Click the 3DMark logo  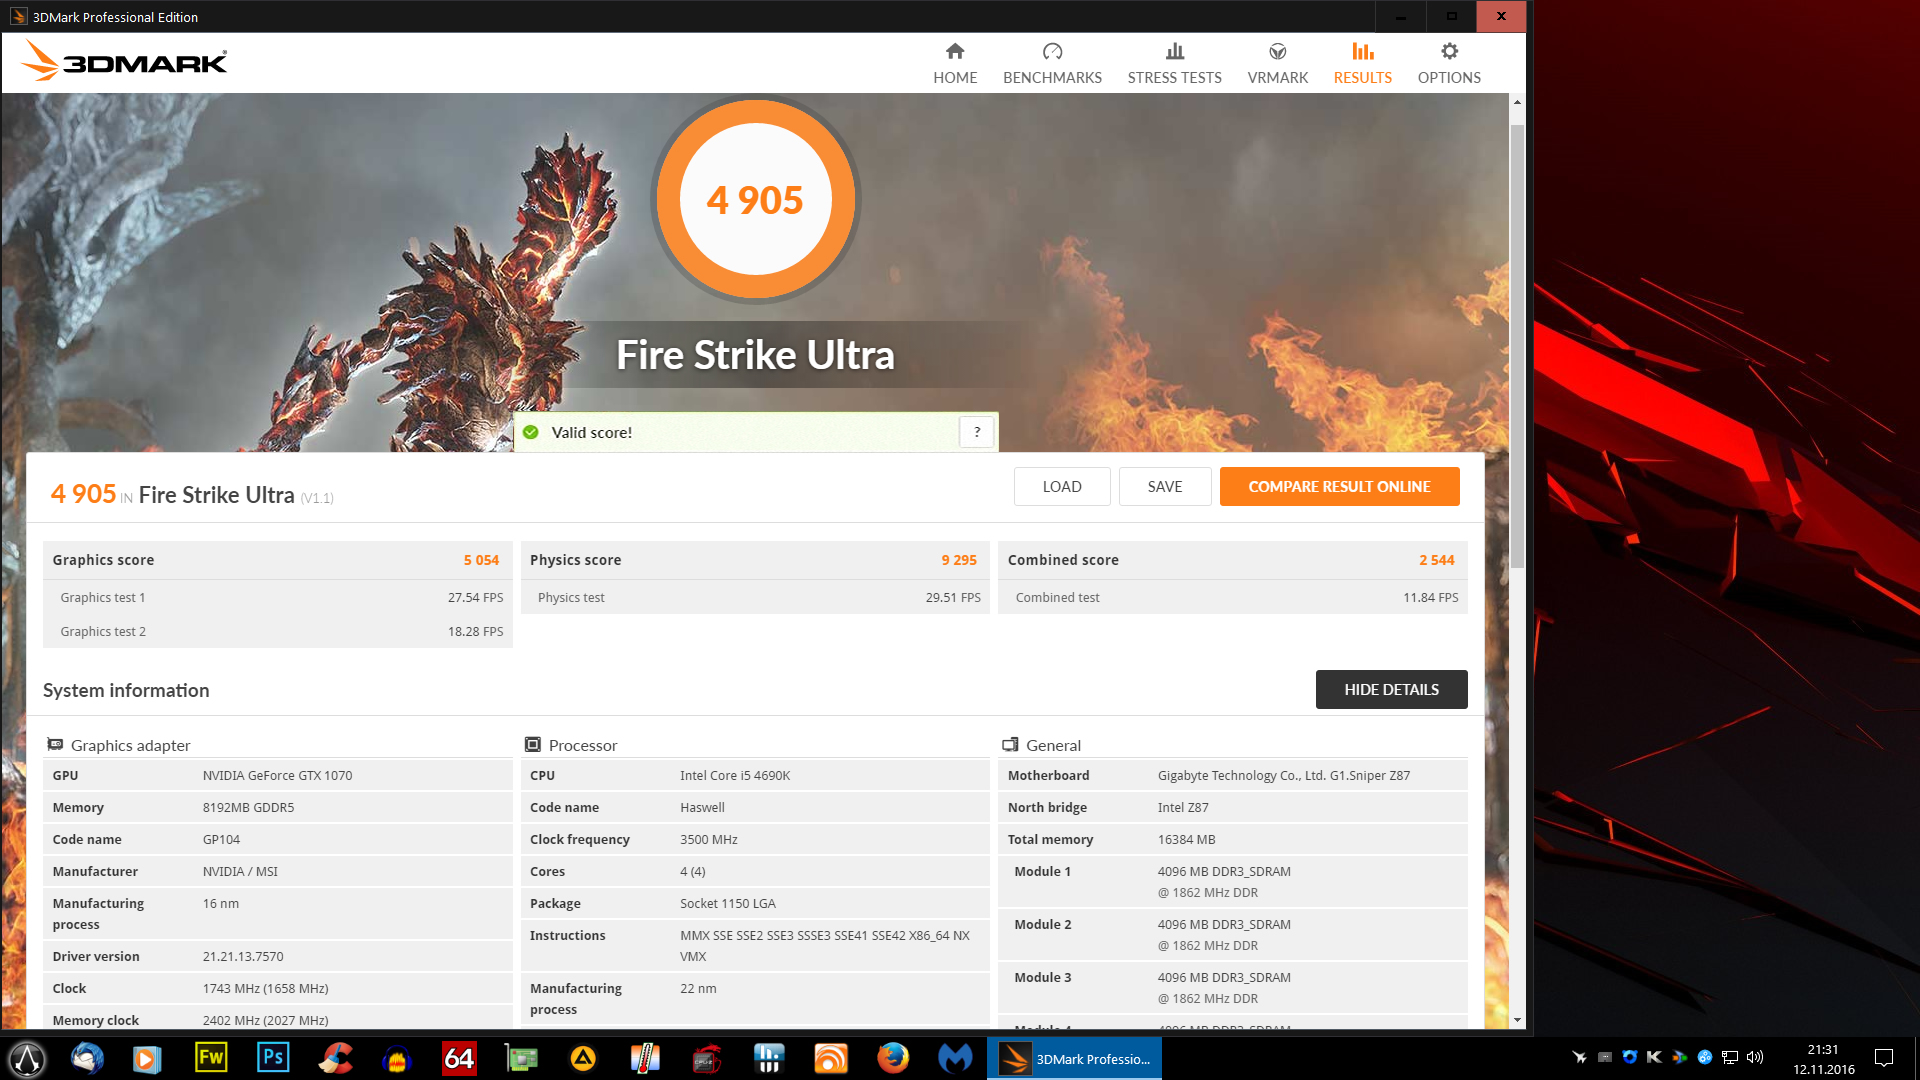pyautogui.click(x=125, y=62)
